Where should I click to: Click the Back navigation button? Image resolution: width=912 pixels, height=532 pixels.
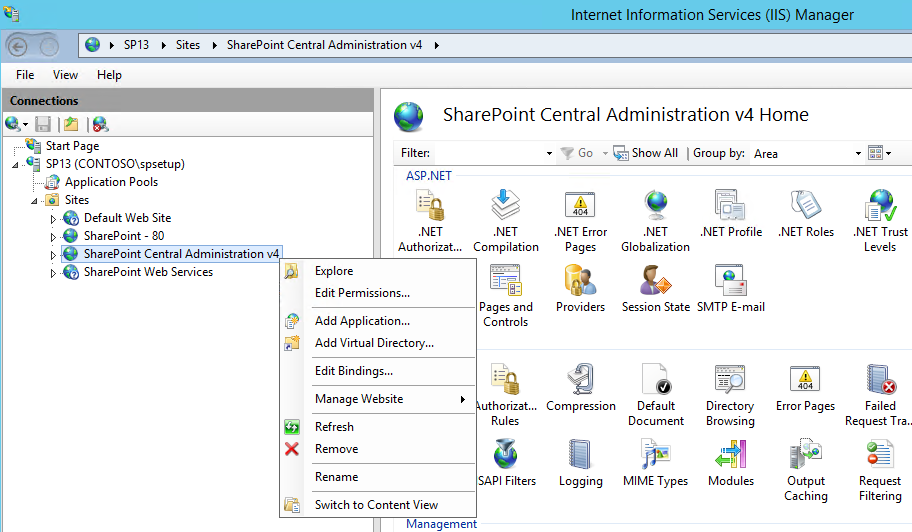(x=17, y=46)
